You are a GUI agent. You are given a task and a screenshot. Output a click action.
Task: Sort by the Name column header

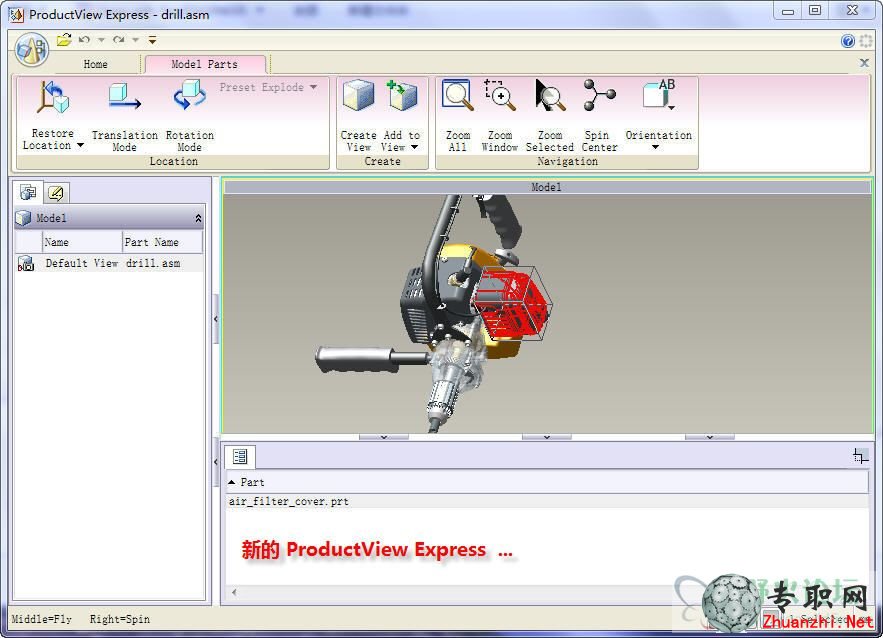[82, 242]
